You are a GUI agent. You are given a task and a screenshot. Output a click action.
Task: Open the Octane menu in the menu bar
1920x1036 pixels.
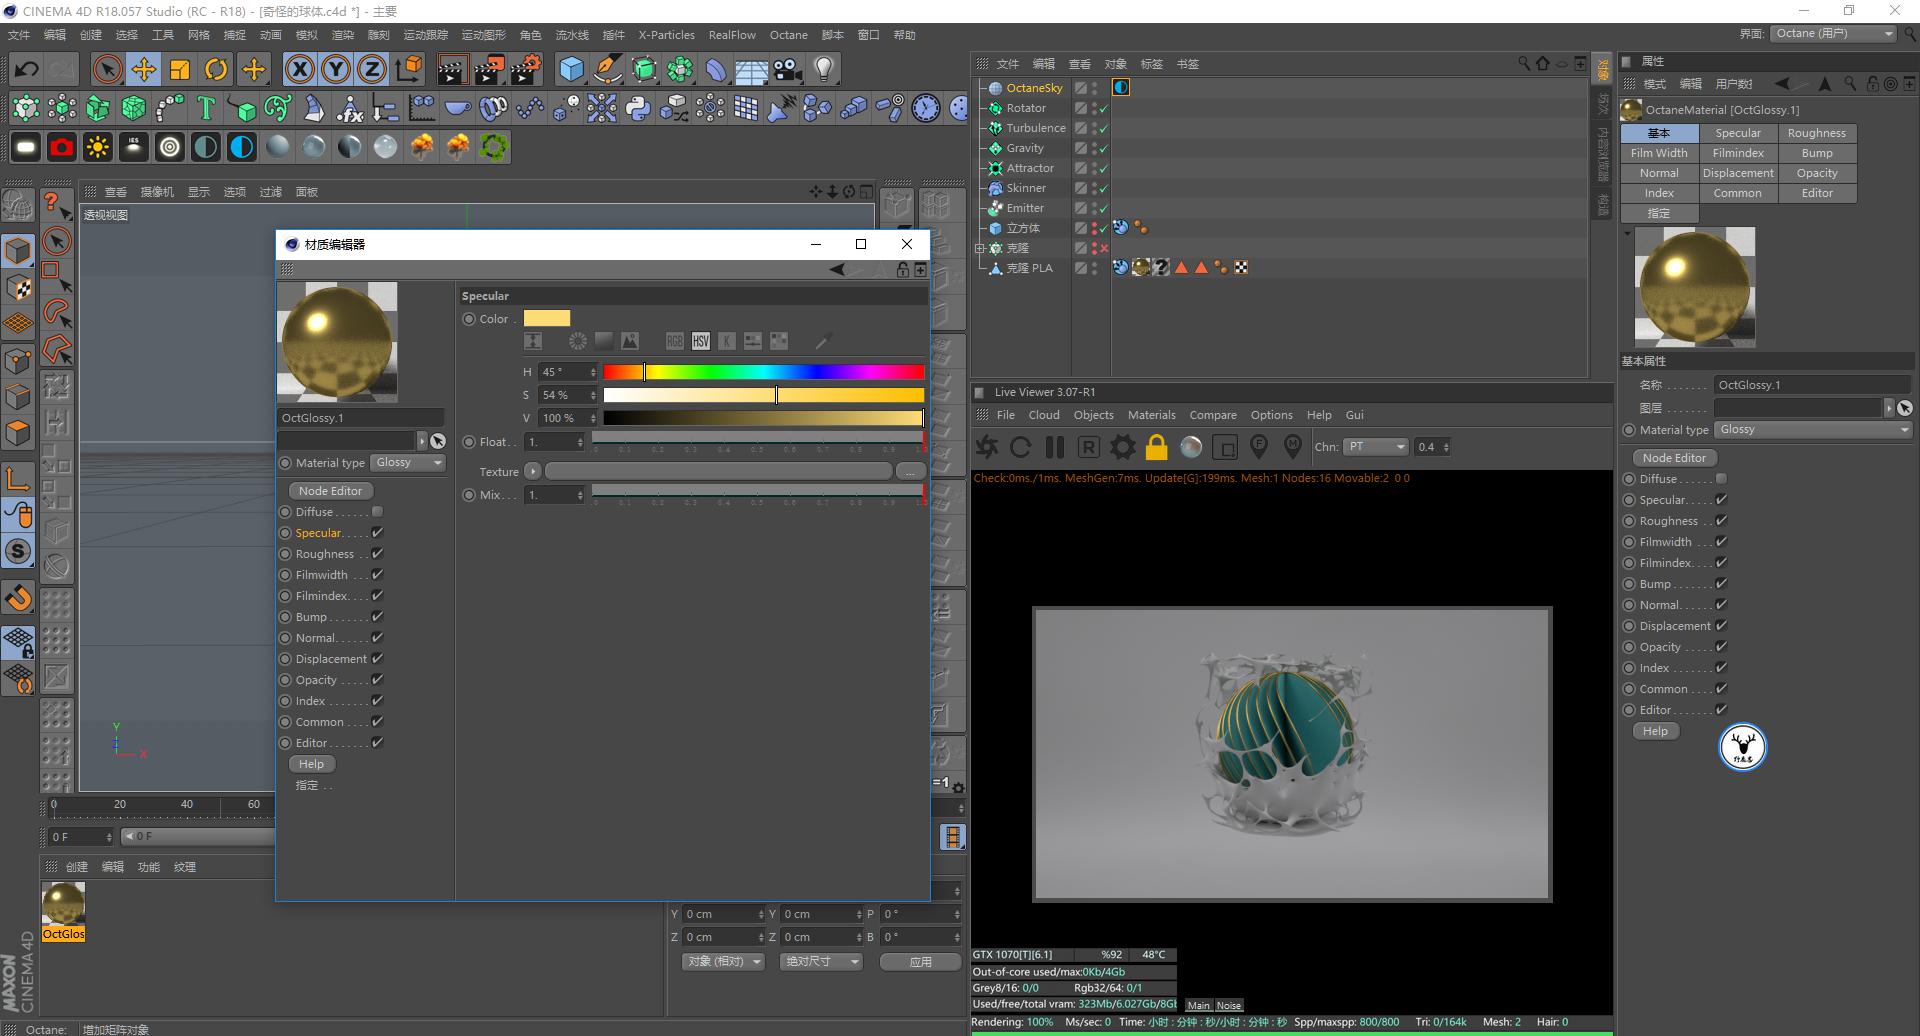789,34
